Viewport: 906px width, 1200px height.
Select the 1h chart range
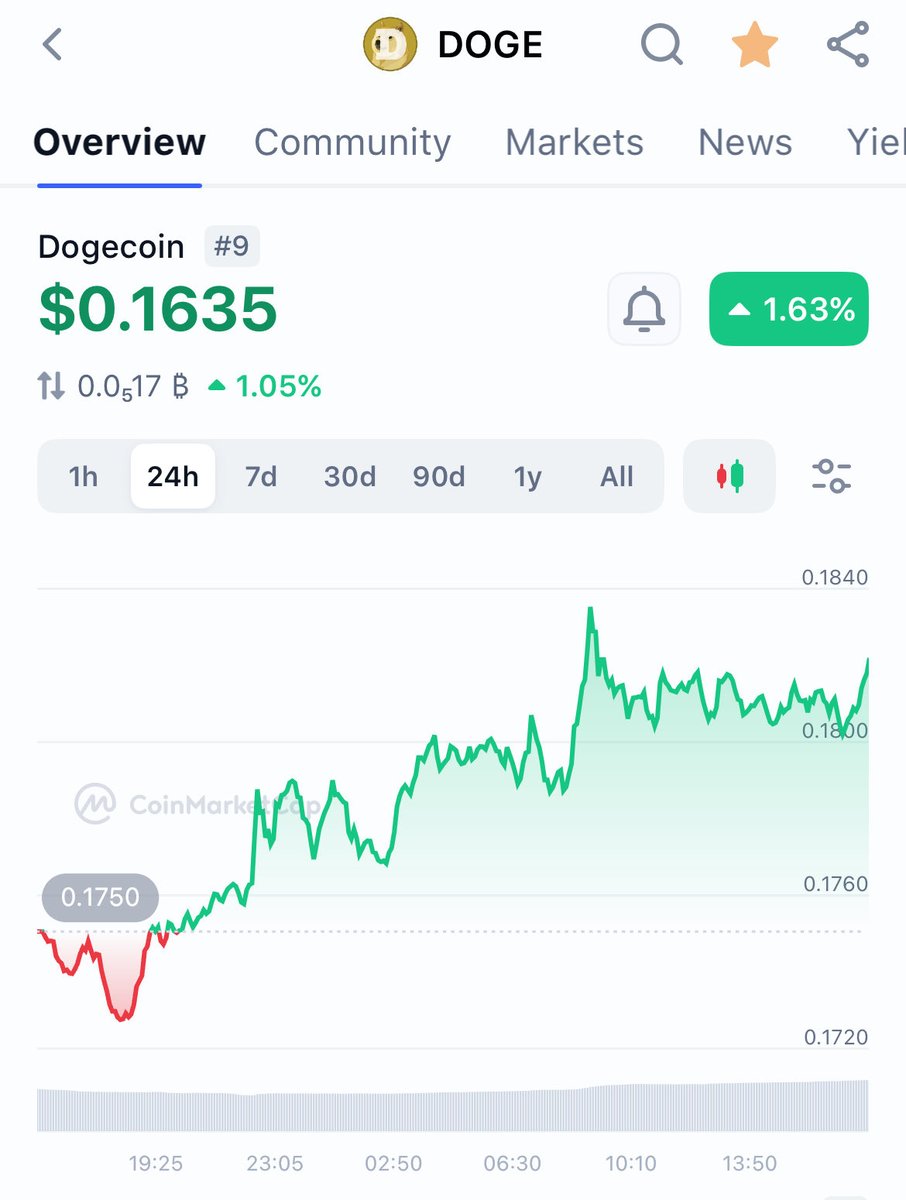[x=84, y=476]
